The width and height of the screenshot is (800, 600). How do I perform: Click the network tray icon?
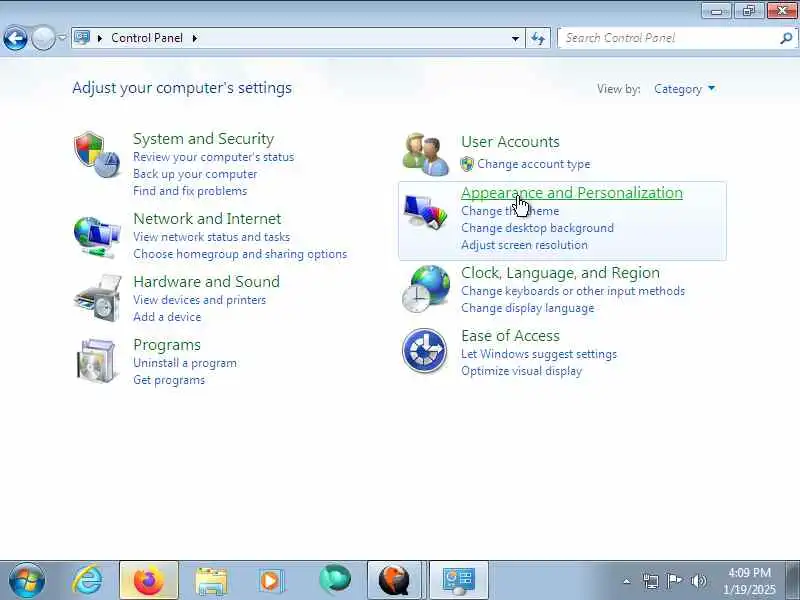click(x=651, y=581)
